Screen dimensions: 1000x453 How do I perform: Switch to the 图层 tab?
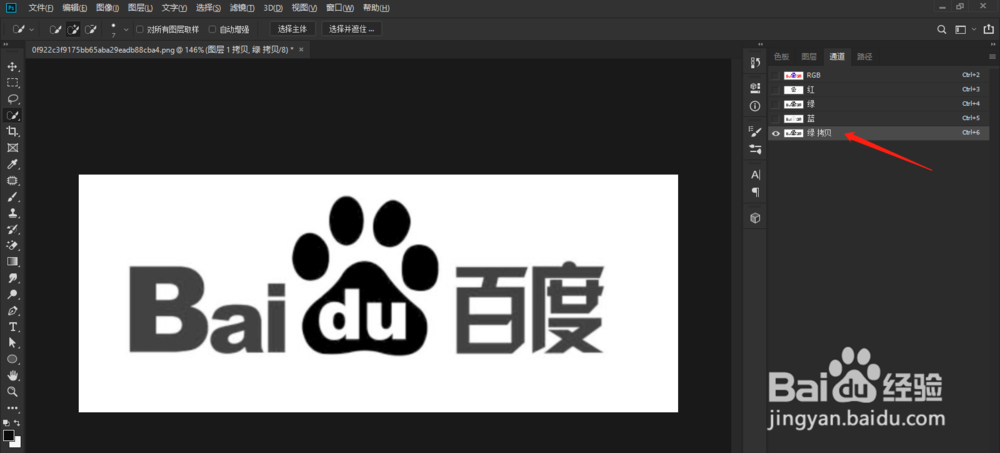809,57
